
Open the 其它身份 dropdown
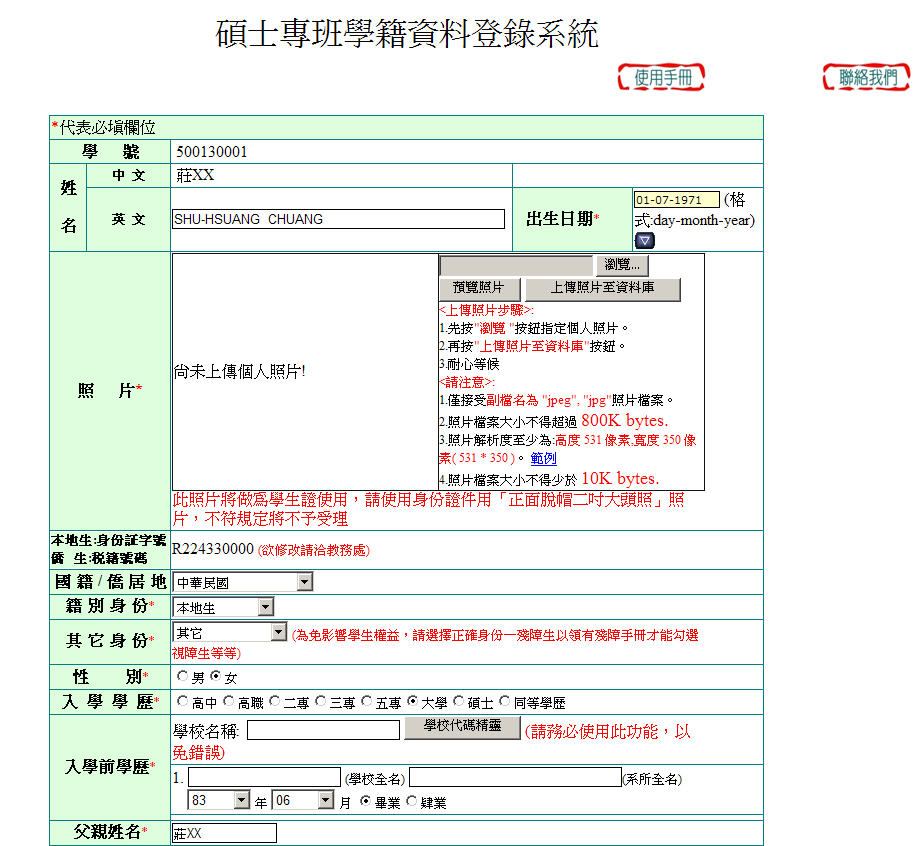[230, 633]
